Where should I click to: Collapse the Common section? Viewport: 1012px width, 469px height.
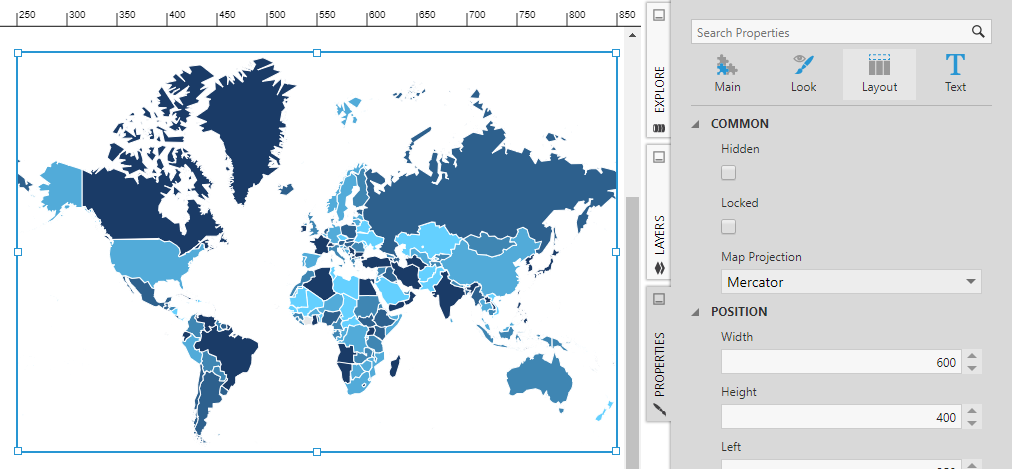pyautogui.click(x=697, y=124)
